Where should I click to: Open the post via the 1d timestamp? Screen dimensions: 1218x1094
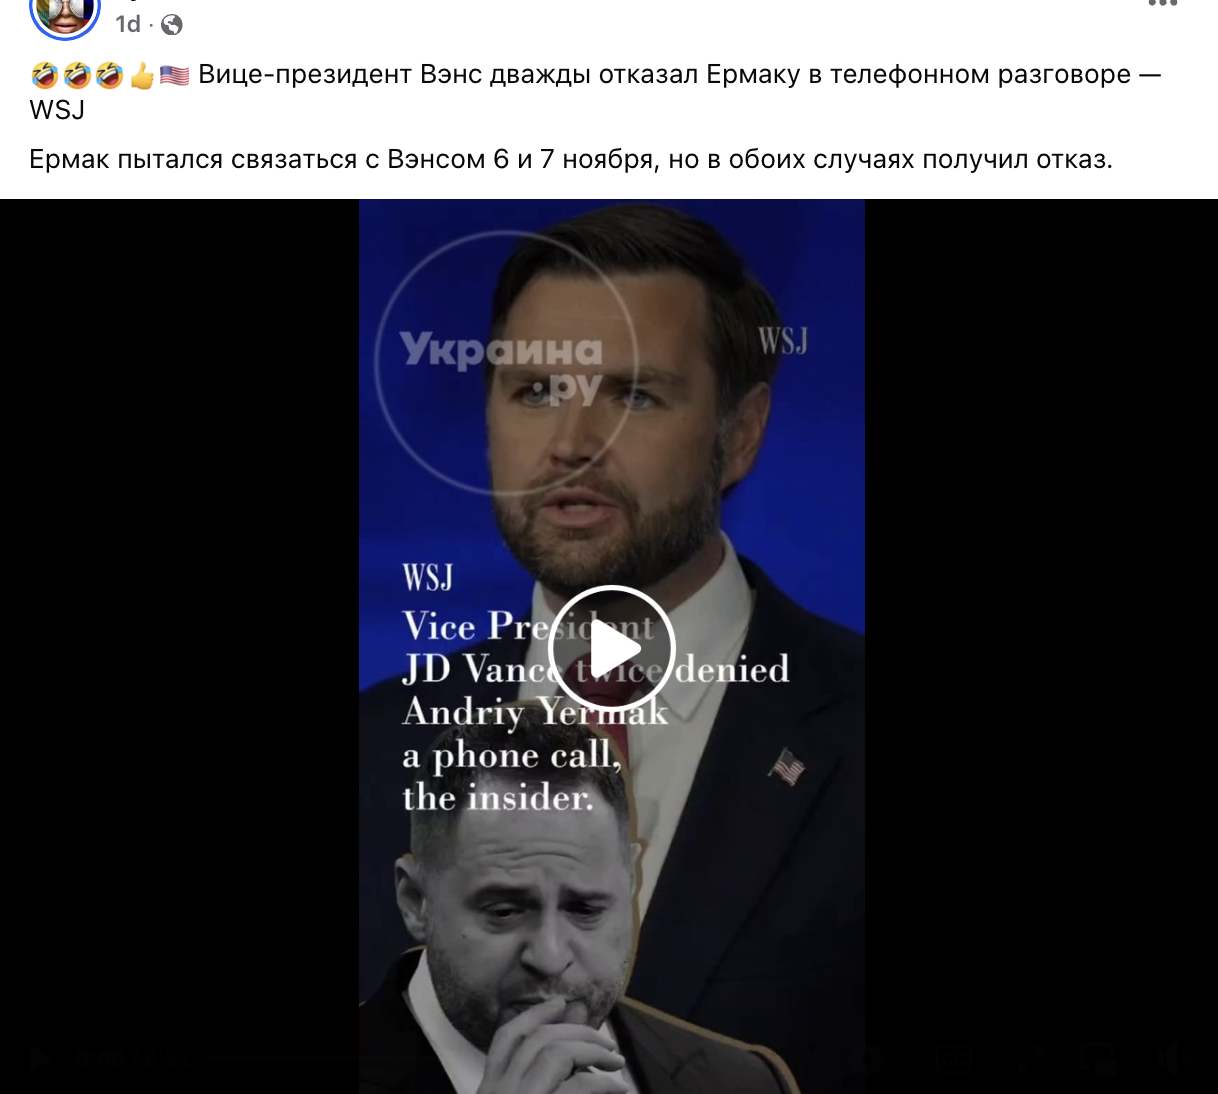click(x=128, y=24)
